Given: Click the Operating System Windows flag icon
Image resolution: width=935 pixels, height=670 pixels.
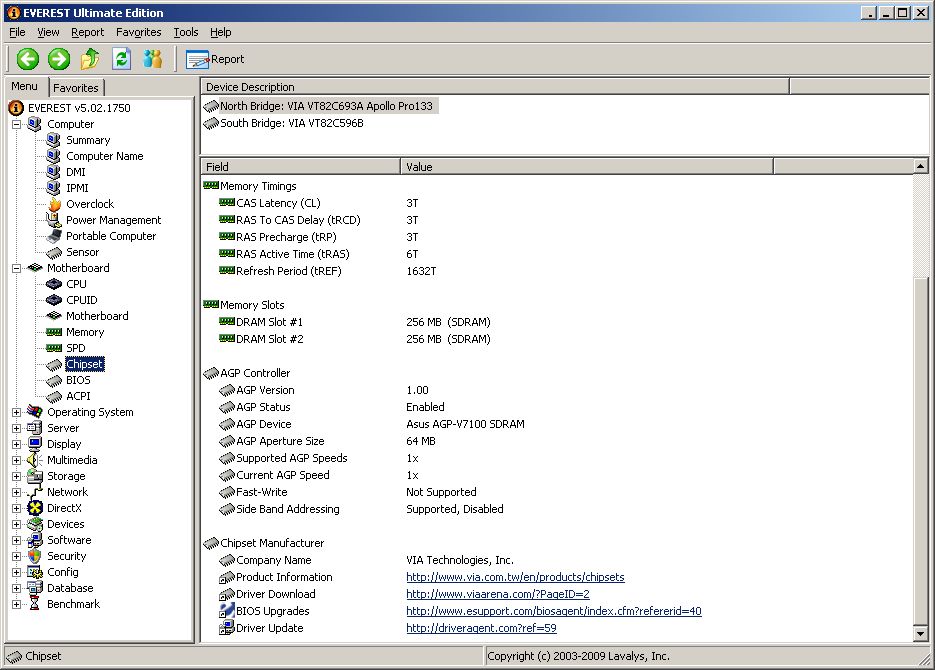Looking at the screenshot, I should click(35, 412).
